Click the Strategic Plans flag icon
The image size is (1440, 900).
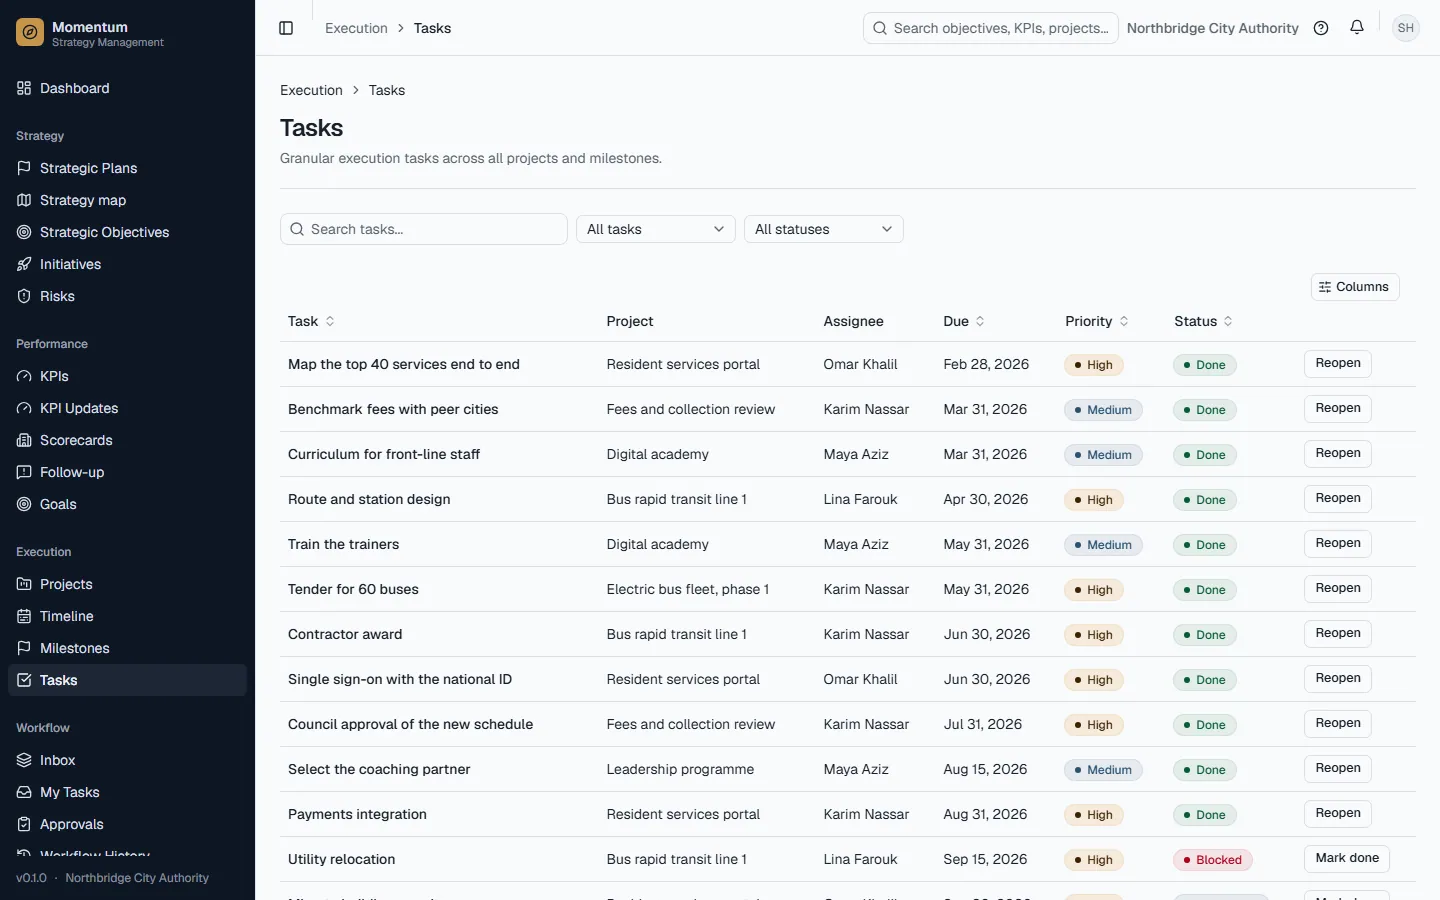[x=24, y=168]
